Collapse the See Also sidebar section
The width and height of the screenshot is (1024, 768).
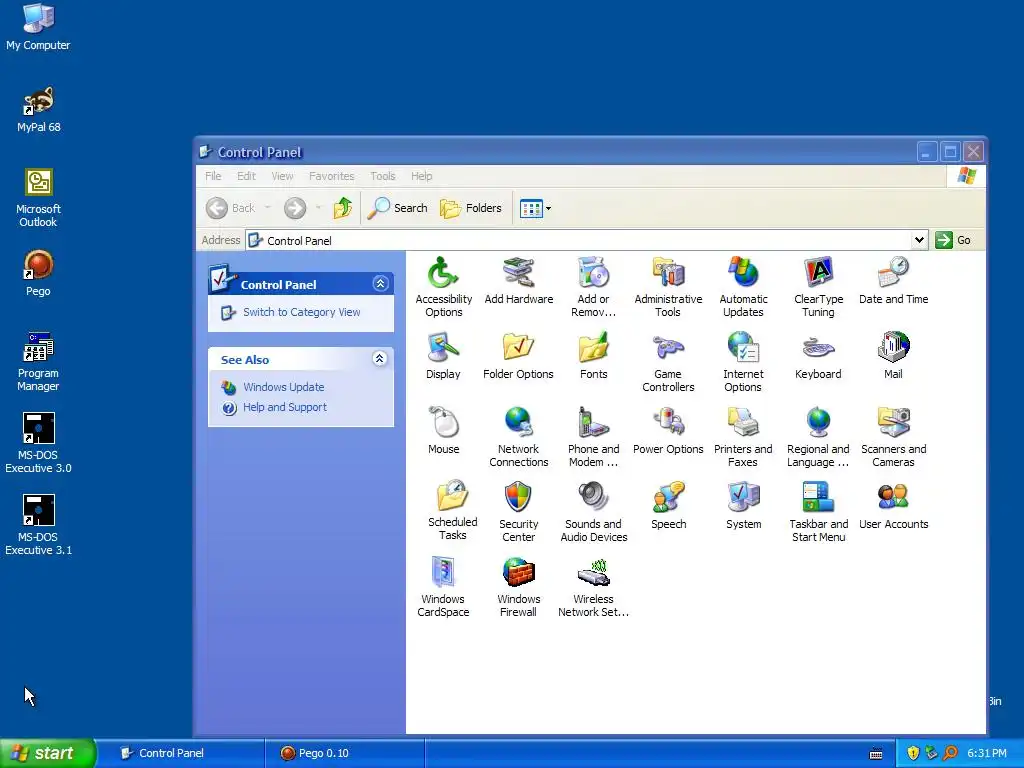coord(379,359)
